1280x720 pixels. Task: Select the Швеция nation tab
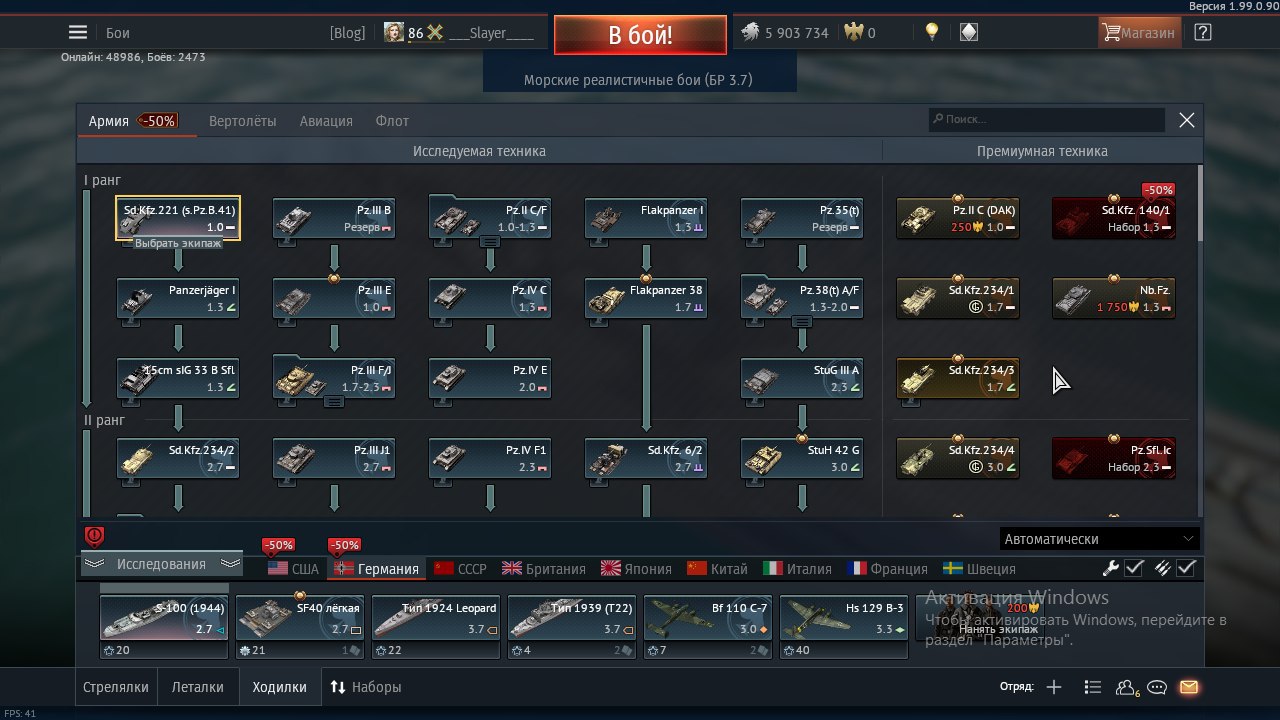click(979, 569)
